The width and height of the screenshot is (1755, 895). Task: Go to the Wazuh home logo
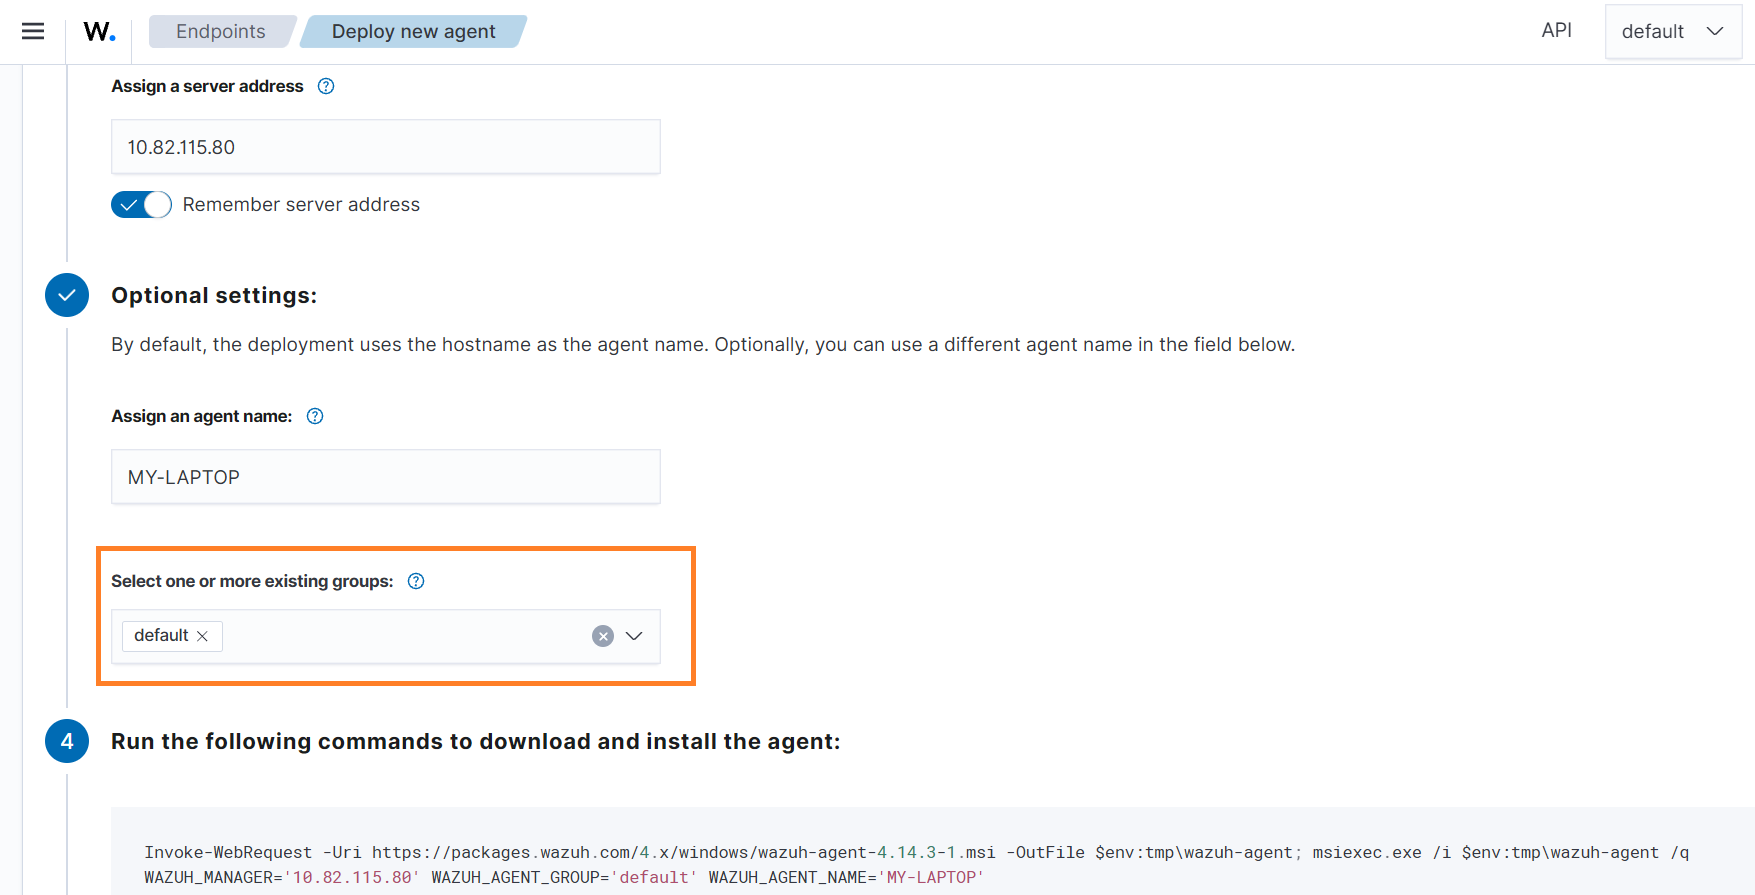(99, 32)
